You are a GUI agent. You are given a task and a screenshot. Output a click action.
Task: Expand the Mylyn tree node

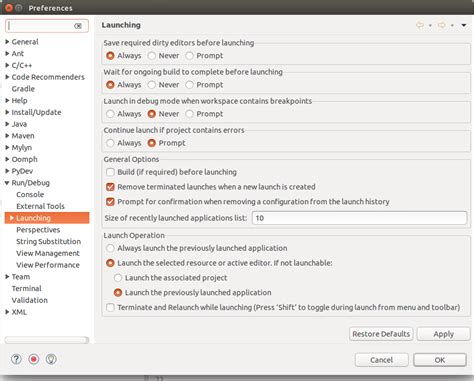(x=7, y=147)
